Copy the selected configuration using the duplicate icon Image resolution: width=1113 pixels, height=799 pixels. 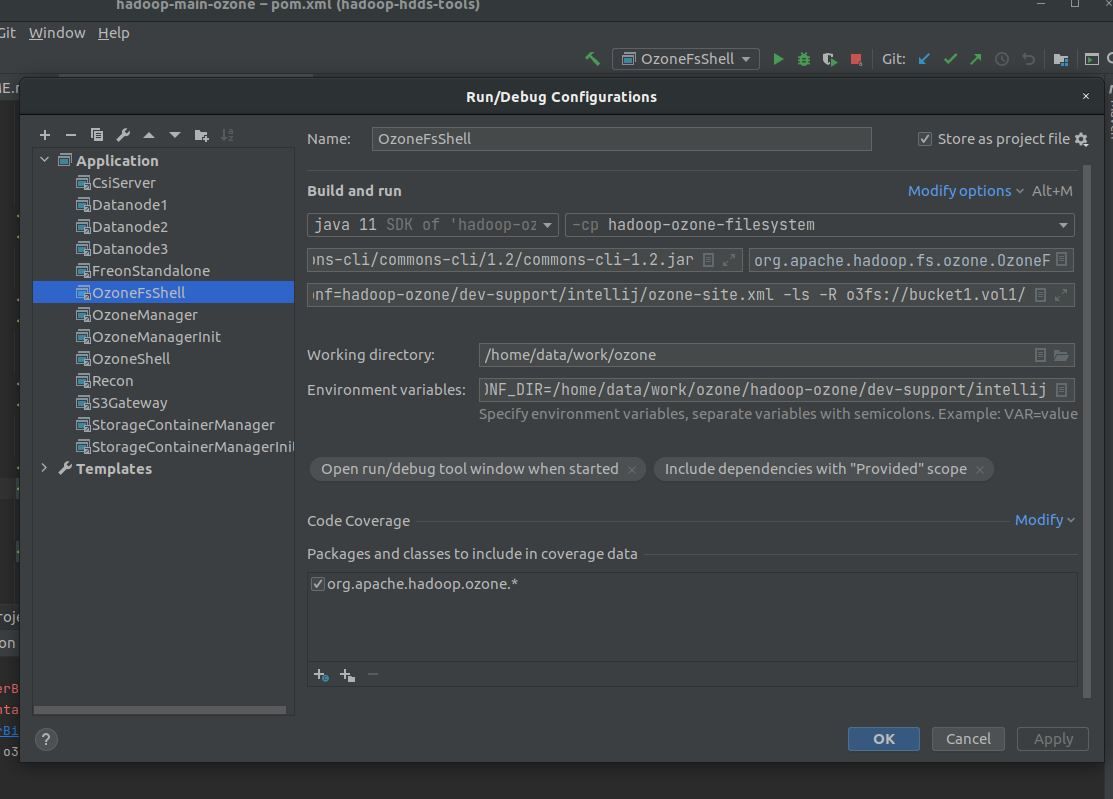pos(96,134)
